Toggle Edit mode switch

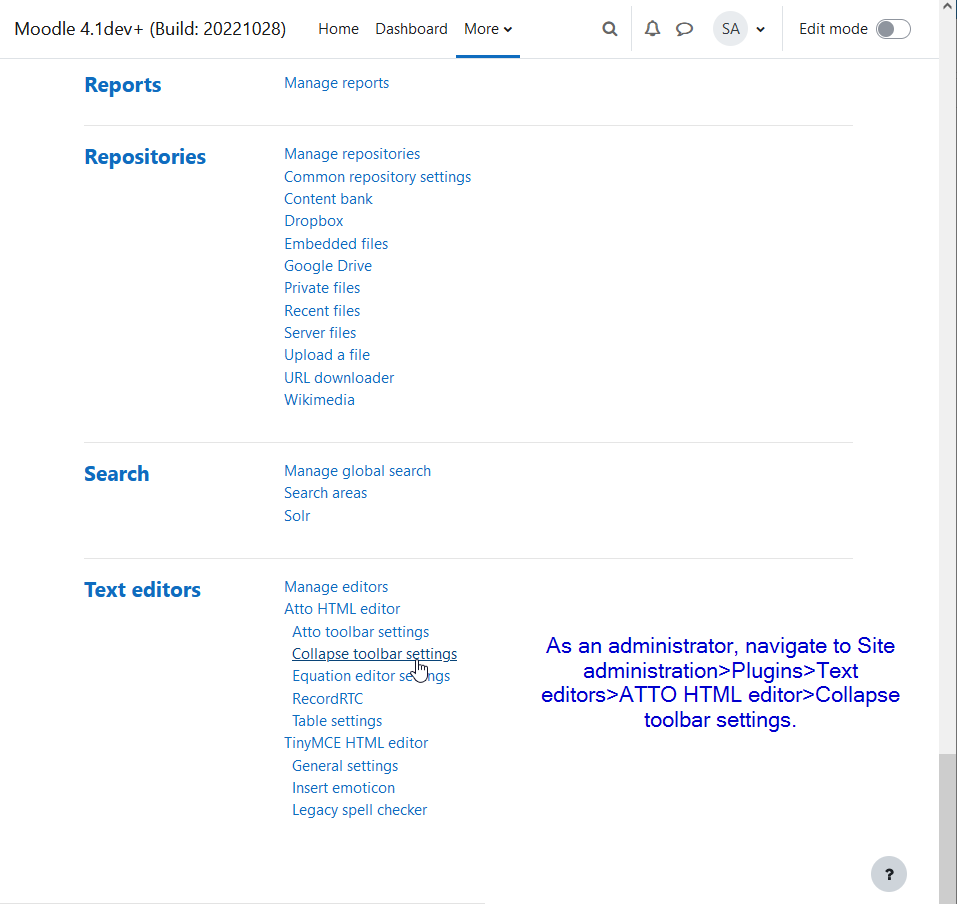click(893, 29)
